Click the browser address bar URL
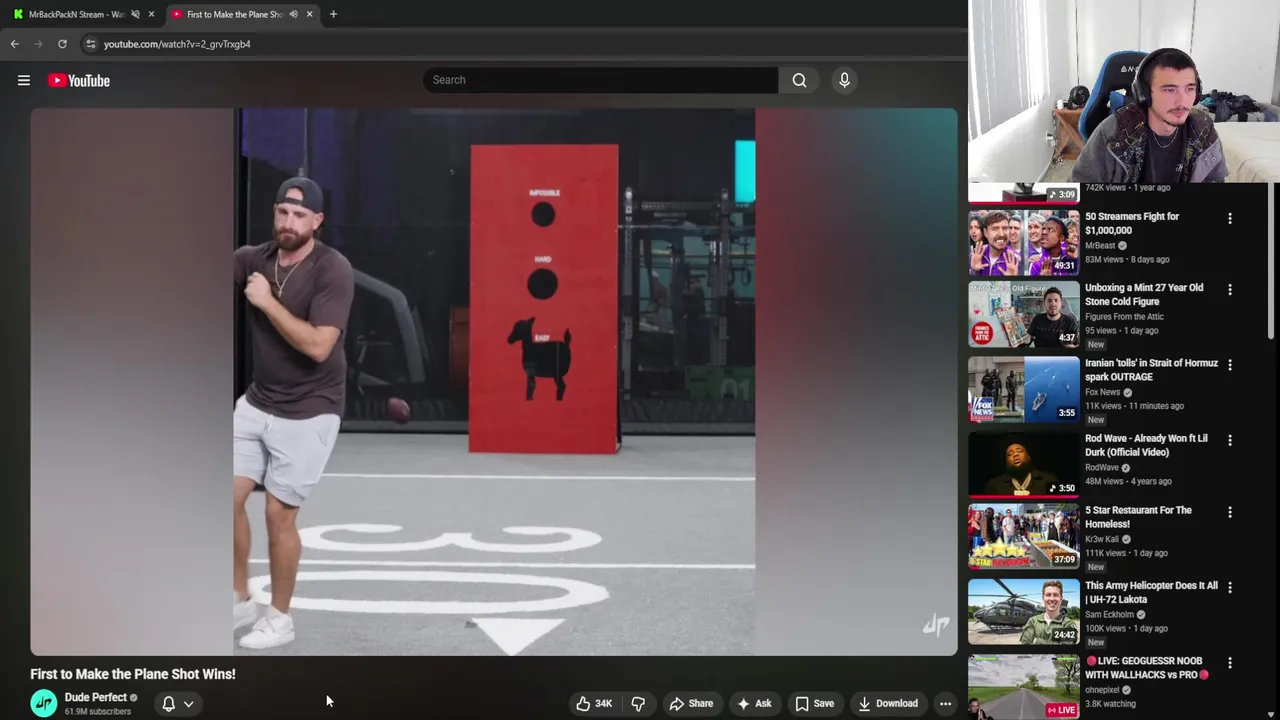Image resolution: width=1280 pixels, height=720 pixels. (177, 44)
